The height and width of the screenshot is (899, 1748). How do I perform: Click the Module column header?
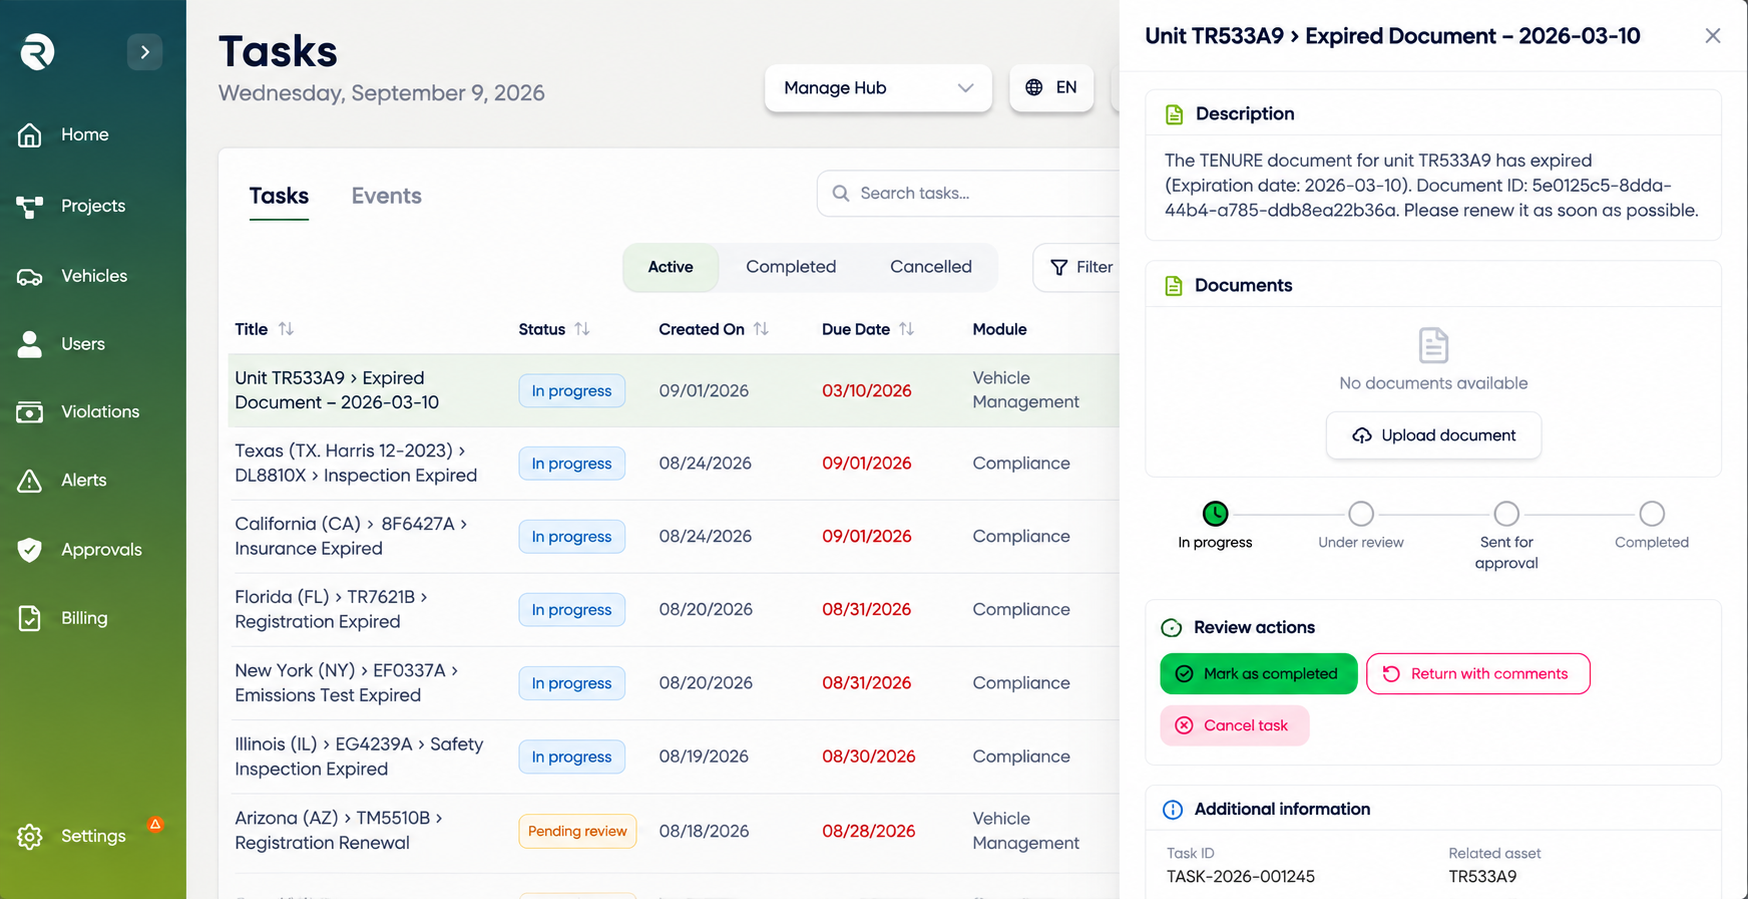1000,329
